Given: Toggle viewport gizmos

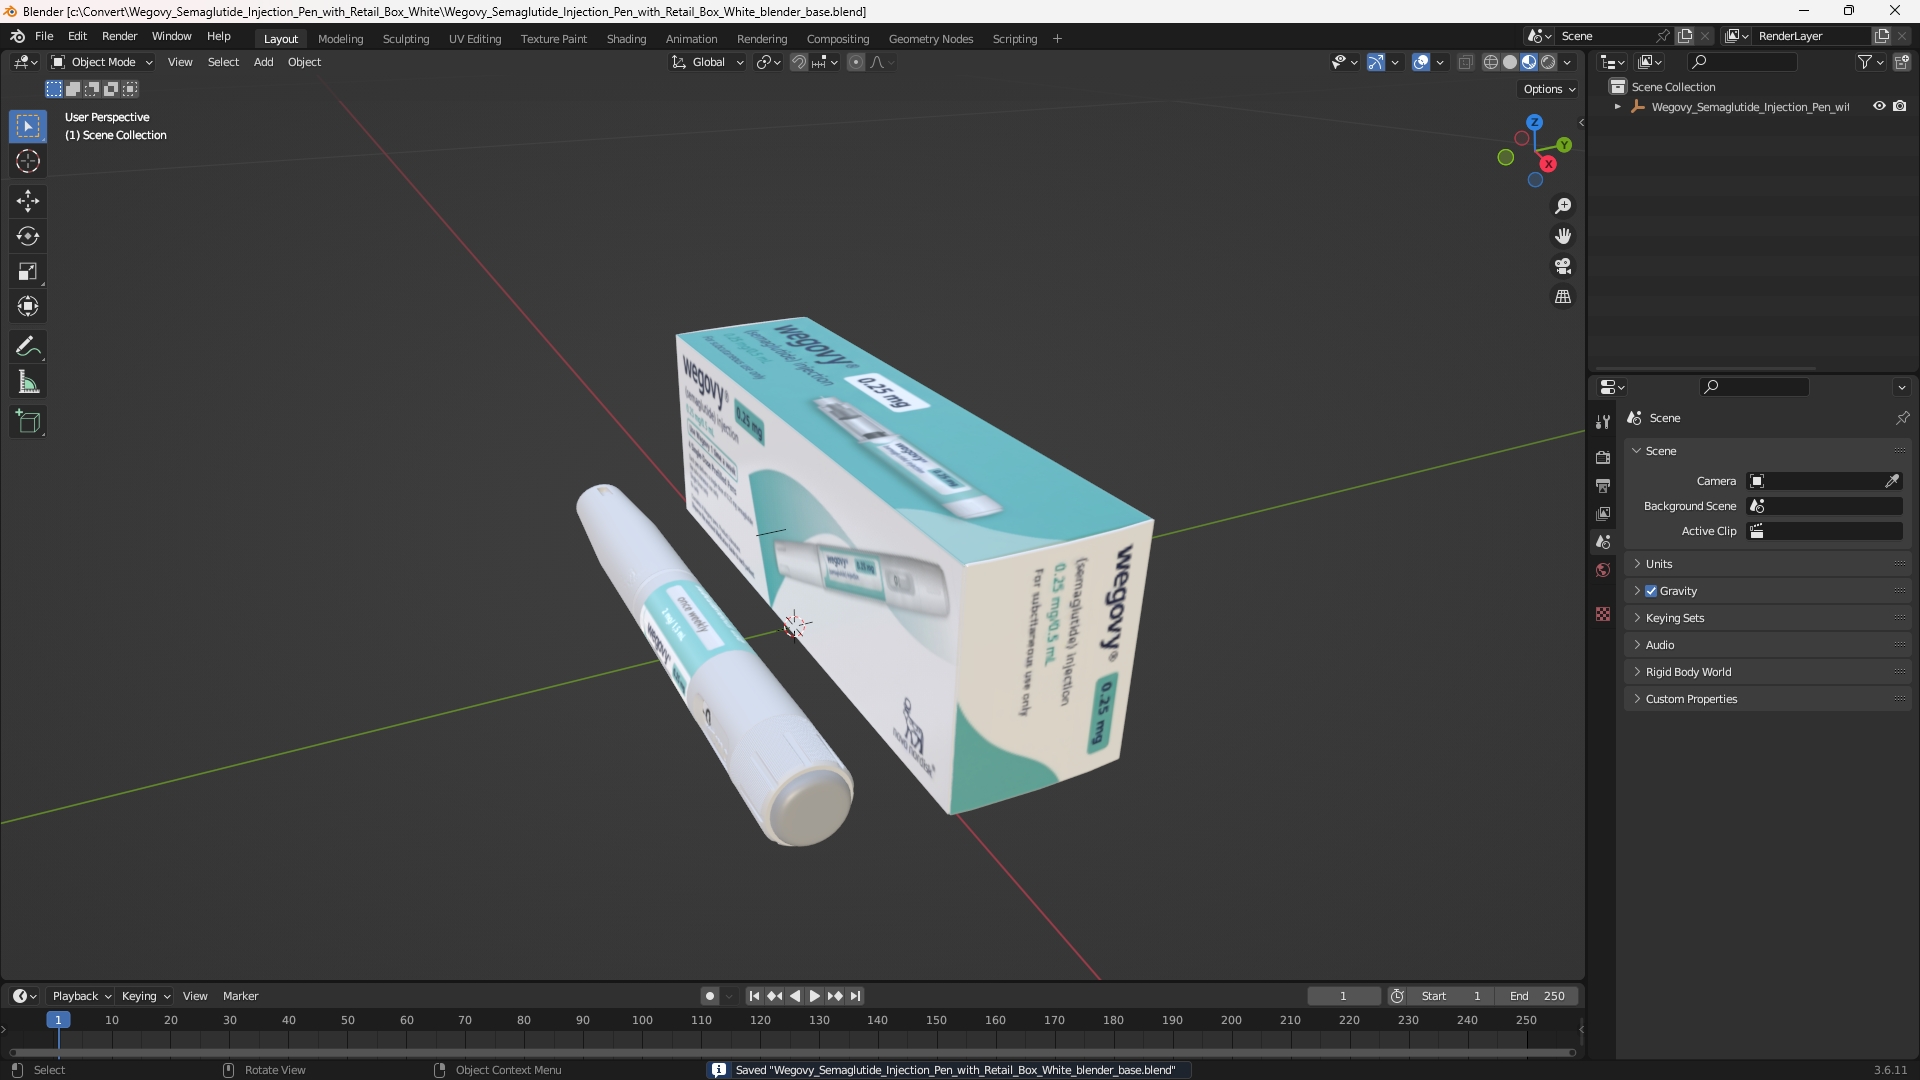Looking at the screenshot, I should tap(1376, 62).
